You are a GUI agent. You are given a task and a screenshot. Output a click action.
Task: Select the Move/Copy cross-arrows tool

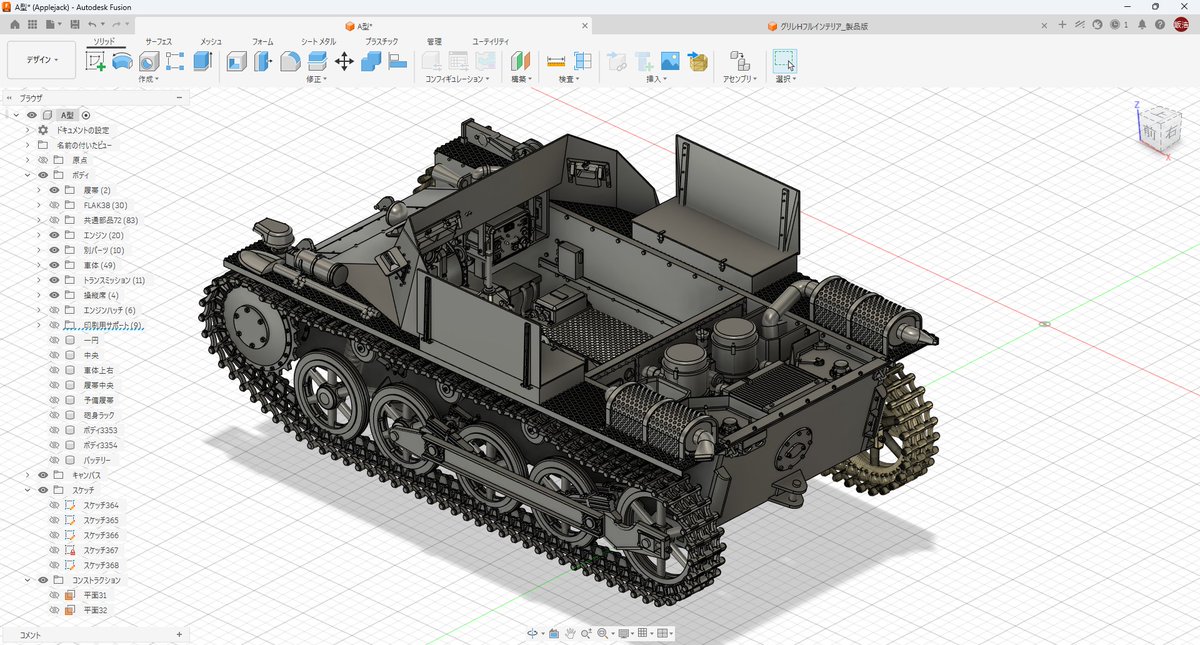pos(344,61)
